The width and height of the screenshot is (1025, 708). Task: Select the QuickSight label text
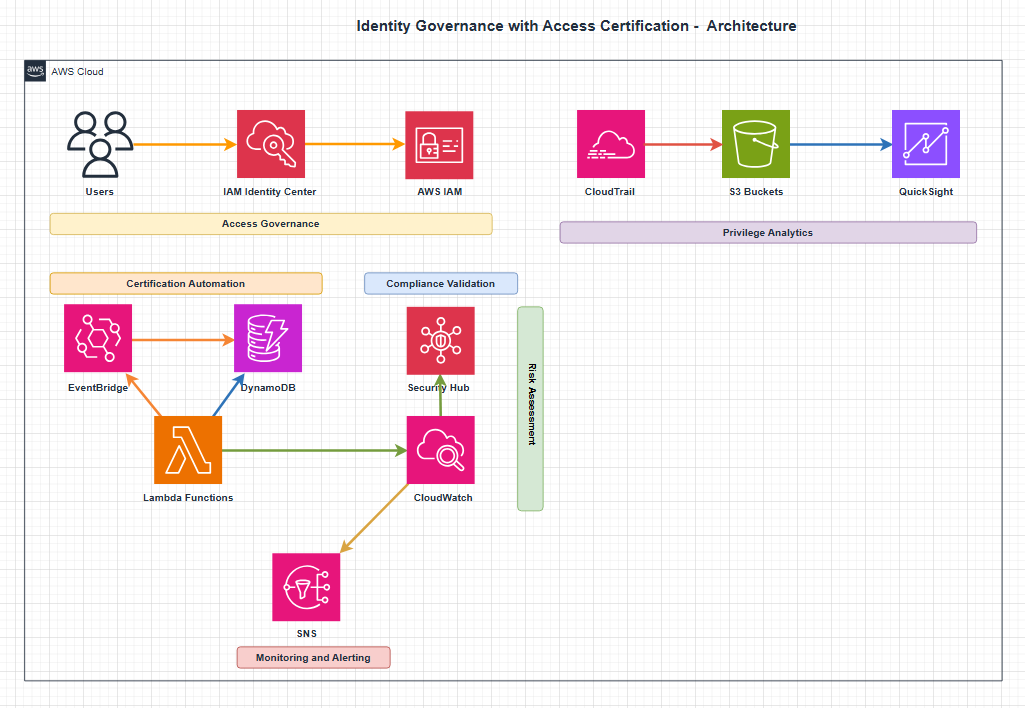tap(926, 192)
